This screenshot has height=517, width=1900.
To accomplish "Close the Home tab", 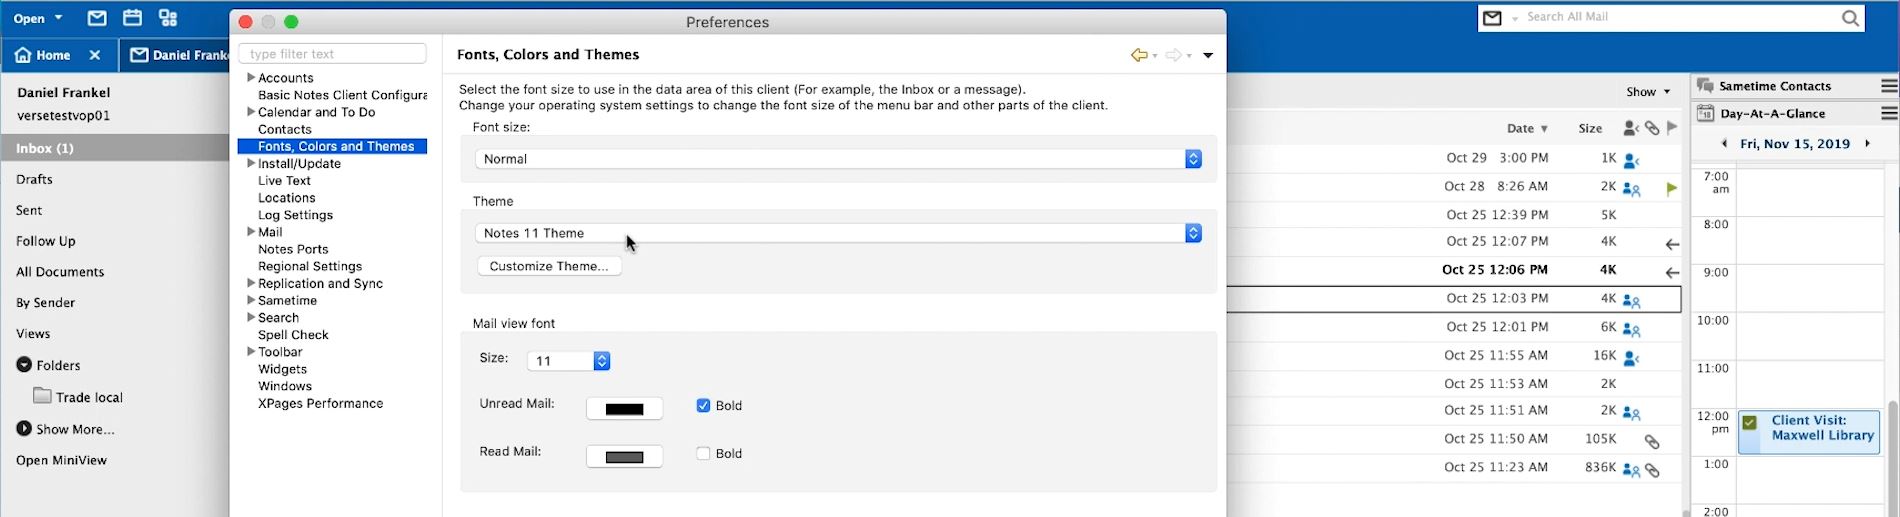I will coord(95,55).
